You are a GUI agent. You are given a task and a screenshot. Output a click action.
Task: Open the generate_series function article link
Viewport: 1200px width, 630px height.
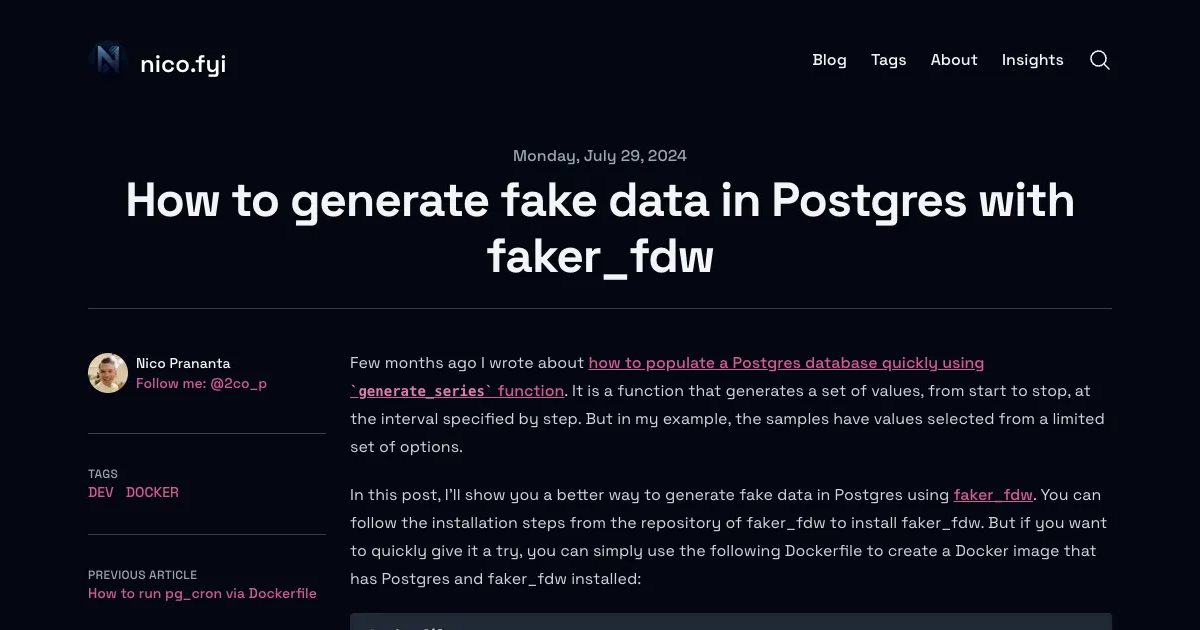tap(457, 390)
